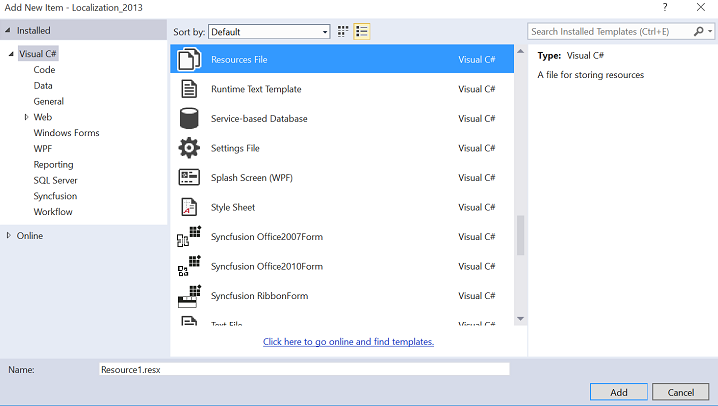Screen dimensions: 718x406
Task: Select the Workflow category
Action: (x=53, y=211)
